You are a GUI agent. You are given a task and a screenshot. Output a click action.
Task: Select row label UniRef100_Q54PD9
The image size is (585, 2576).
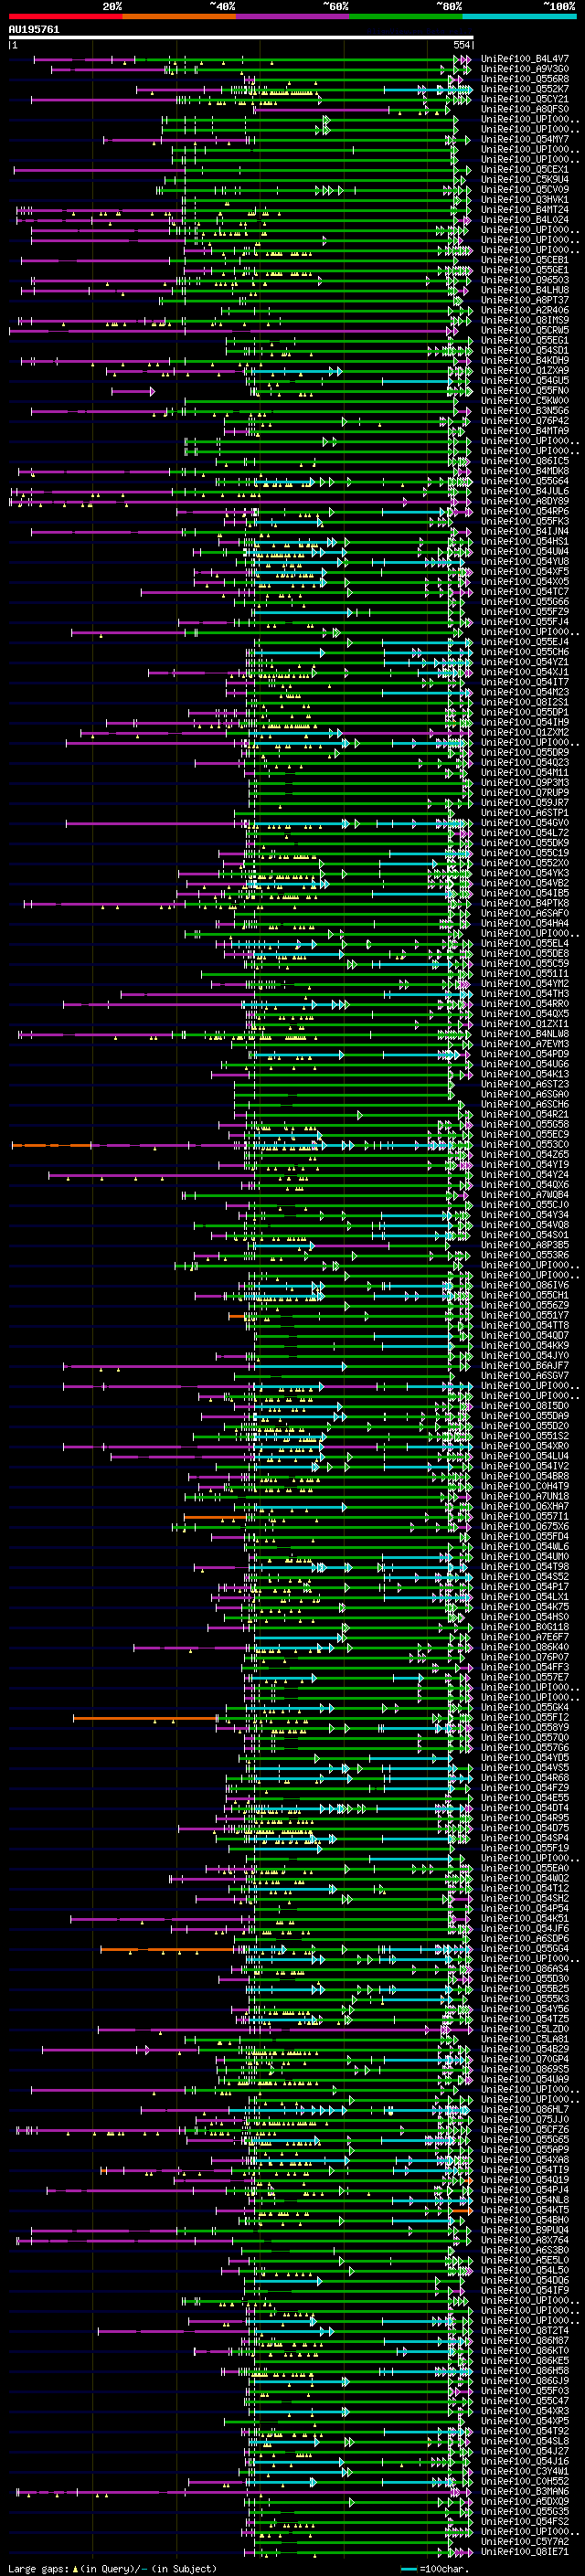click(x=525, y=1054)
